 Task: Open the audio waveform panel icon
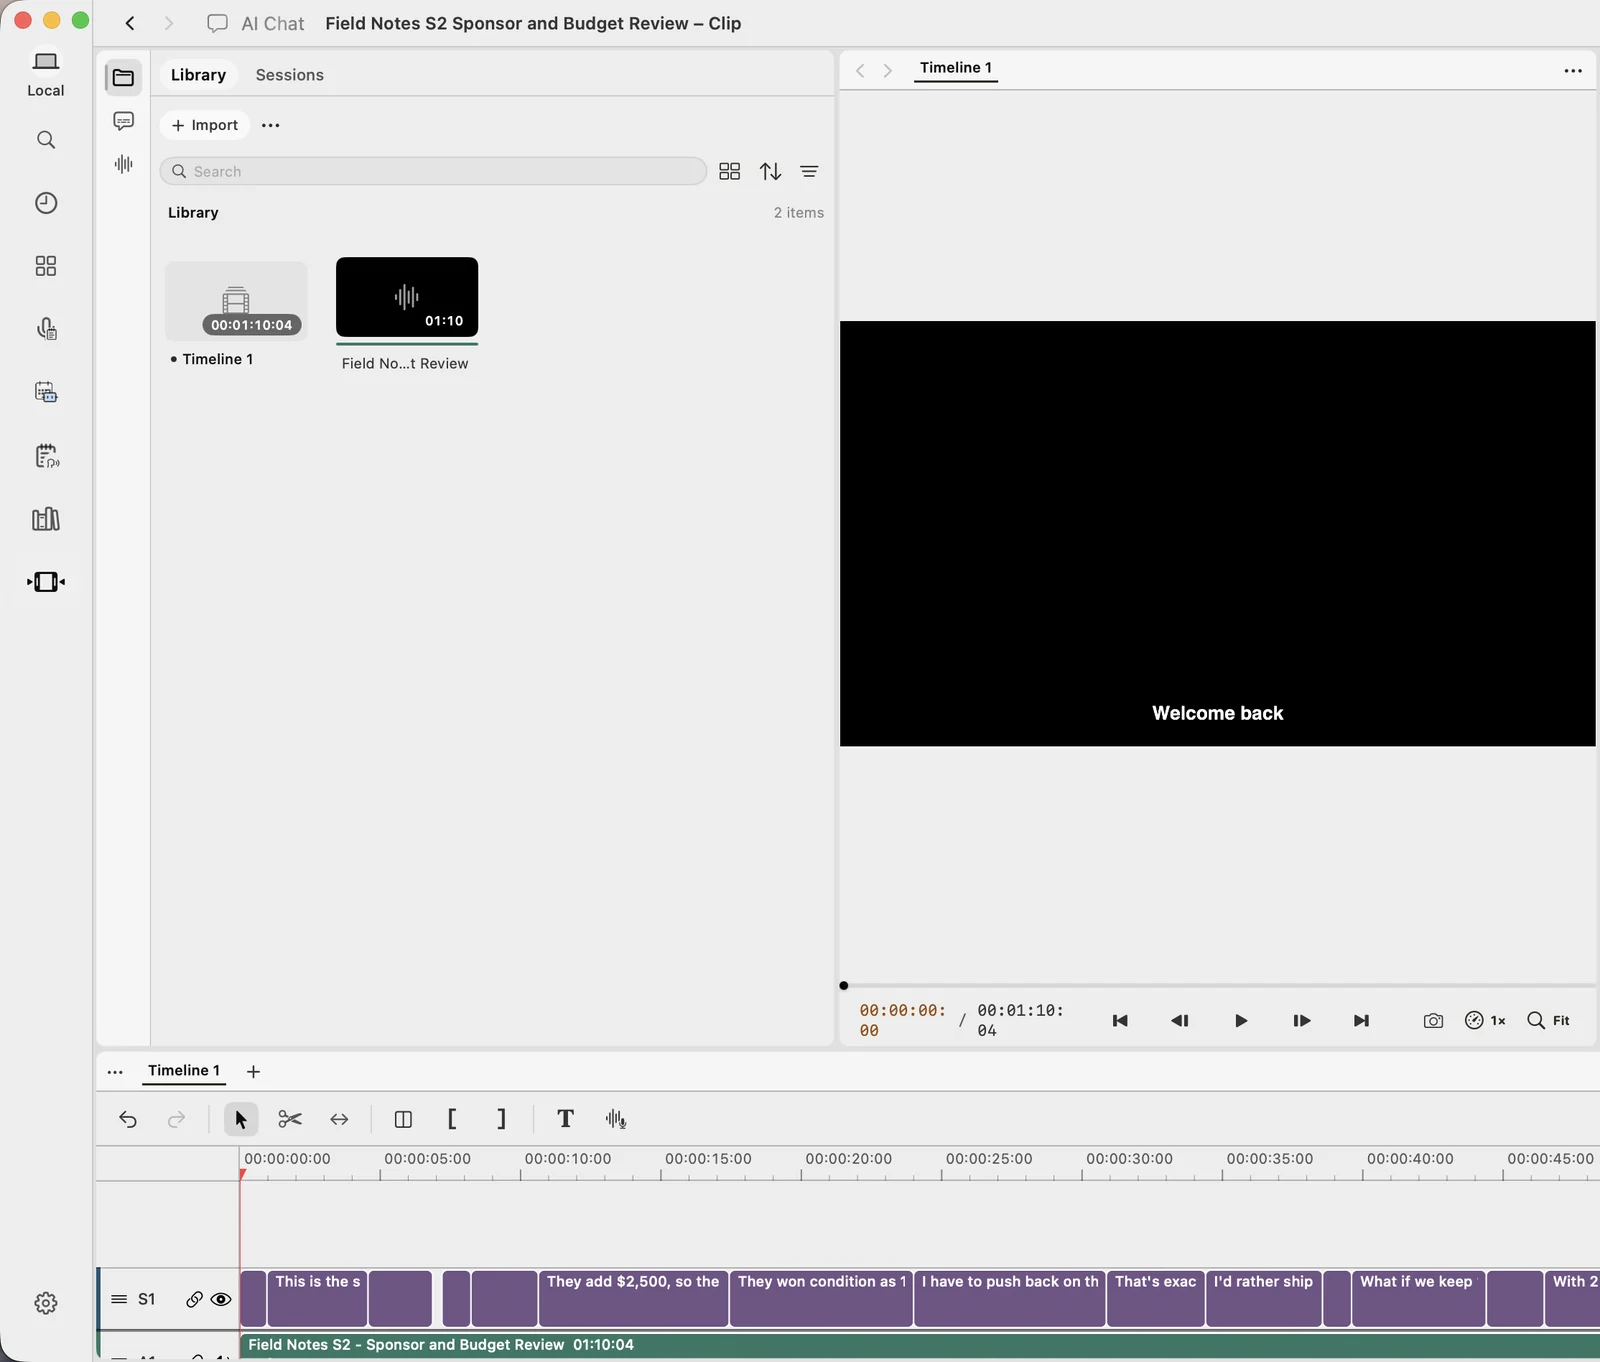point(124,164)
